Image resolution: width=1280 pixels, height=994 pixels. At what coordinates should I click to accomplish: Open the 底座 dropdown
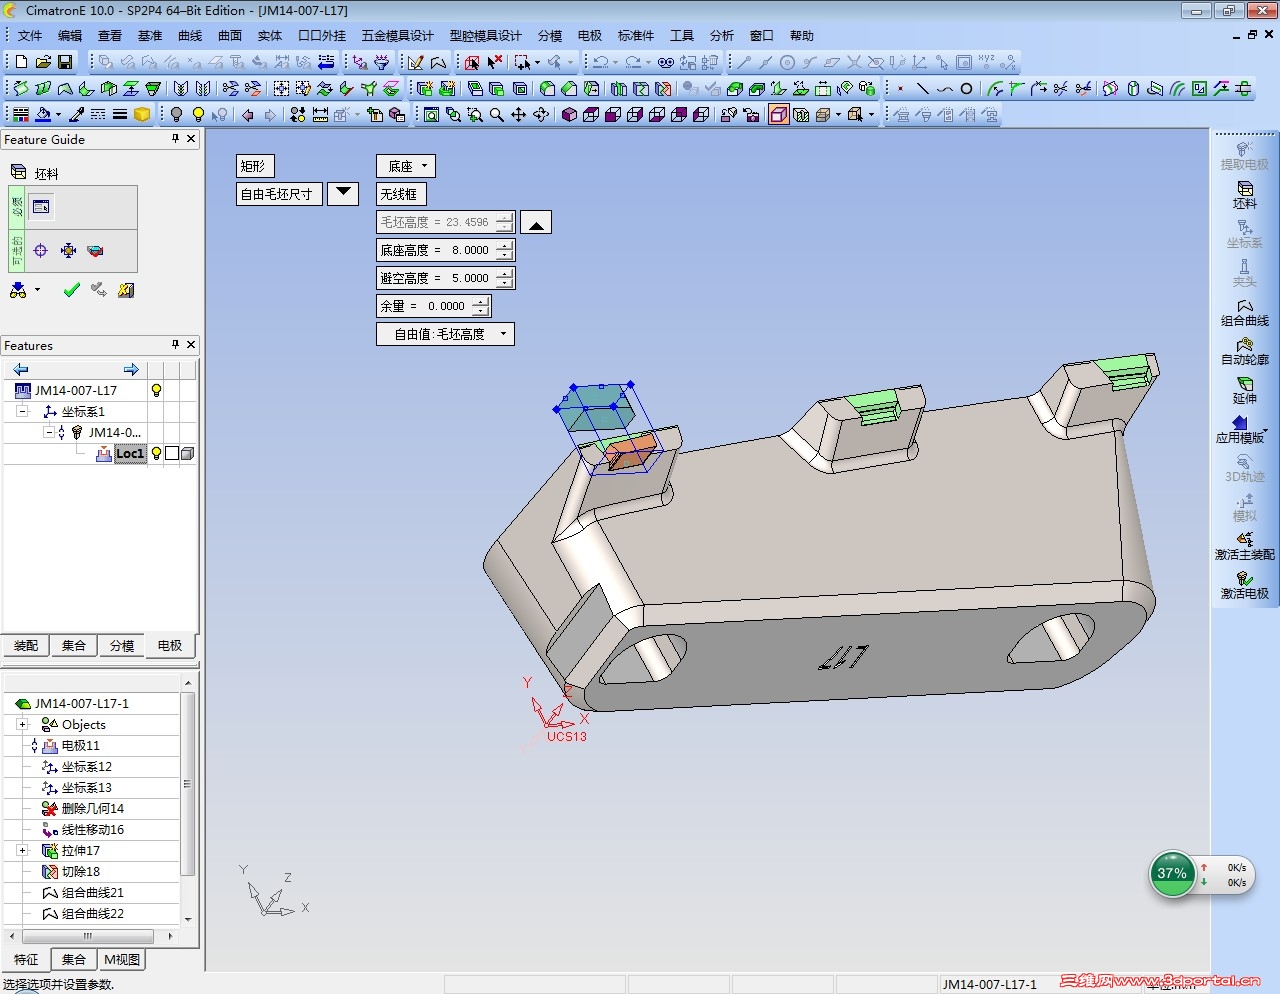(405, 166)
